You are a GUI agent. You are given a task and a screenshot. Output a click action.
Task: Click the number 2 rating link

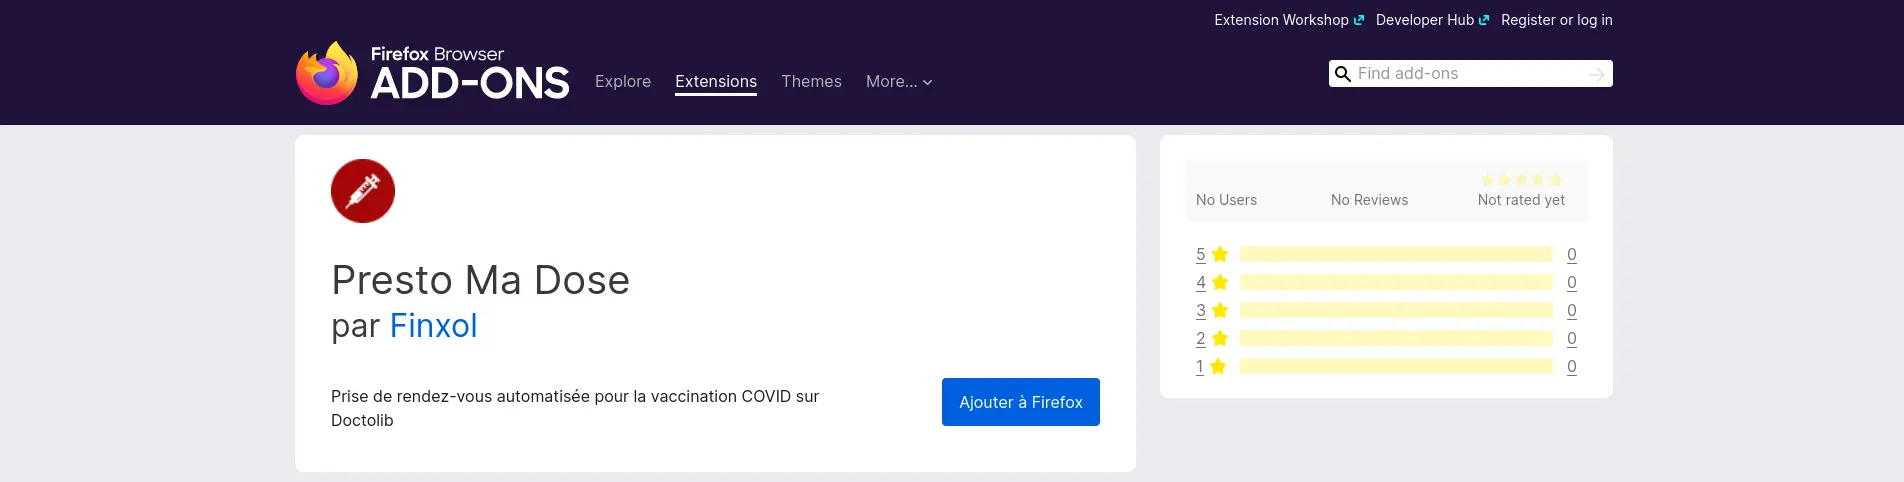[x=1201, y=338]
